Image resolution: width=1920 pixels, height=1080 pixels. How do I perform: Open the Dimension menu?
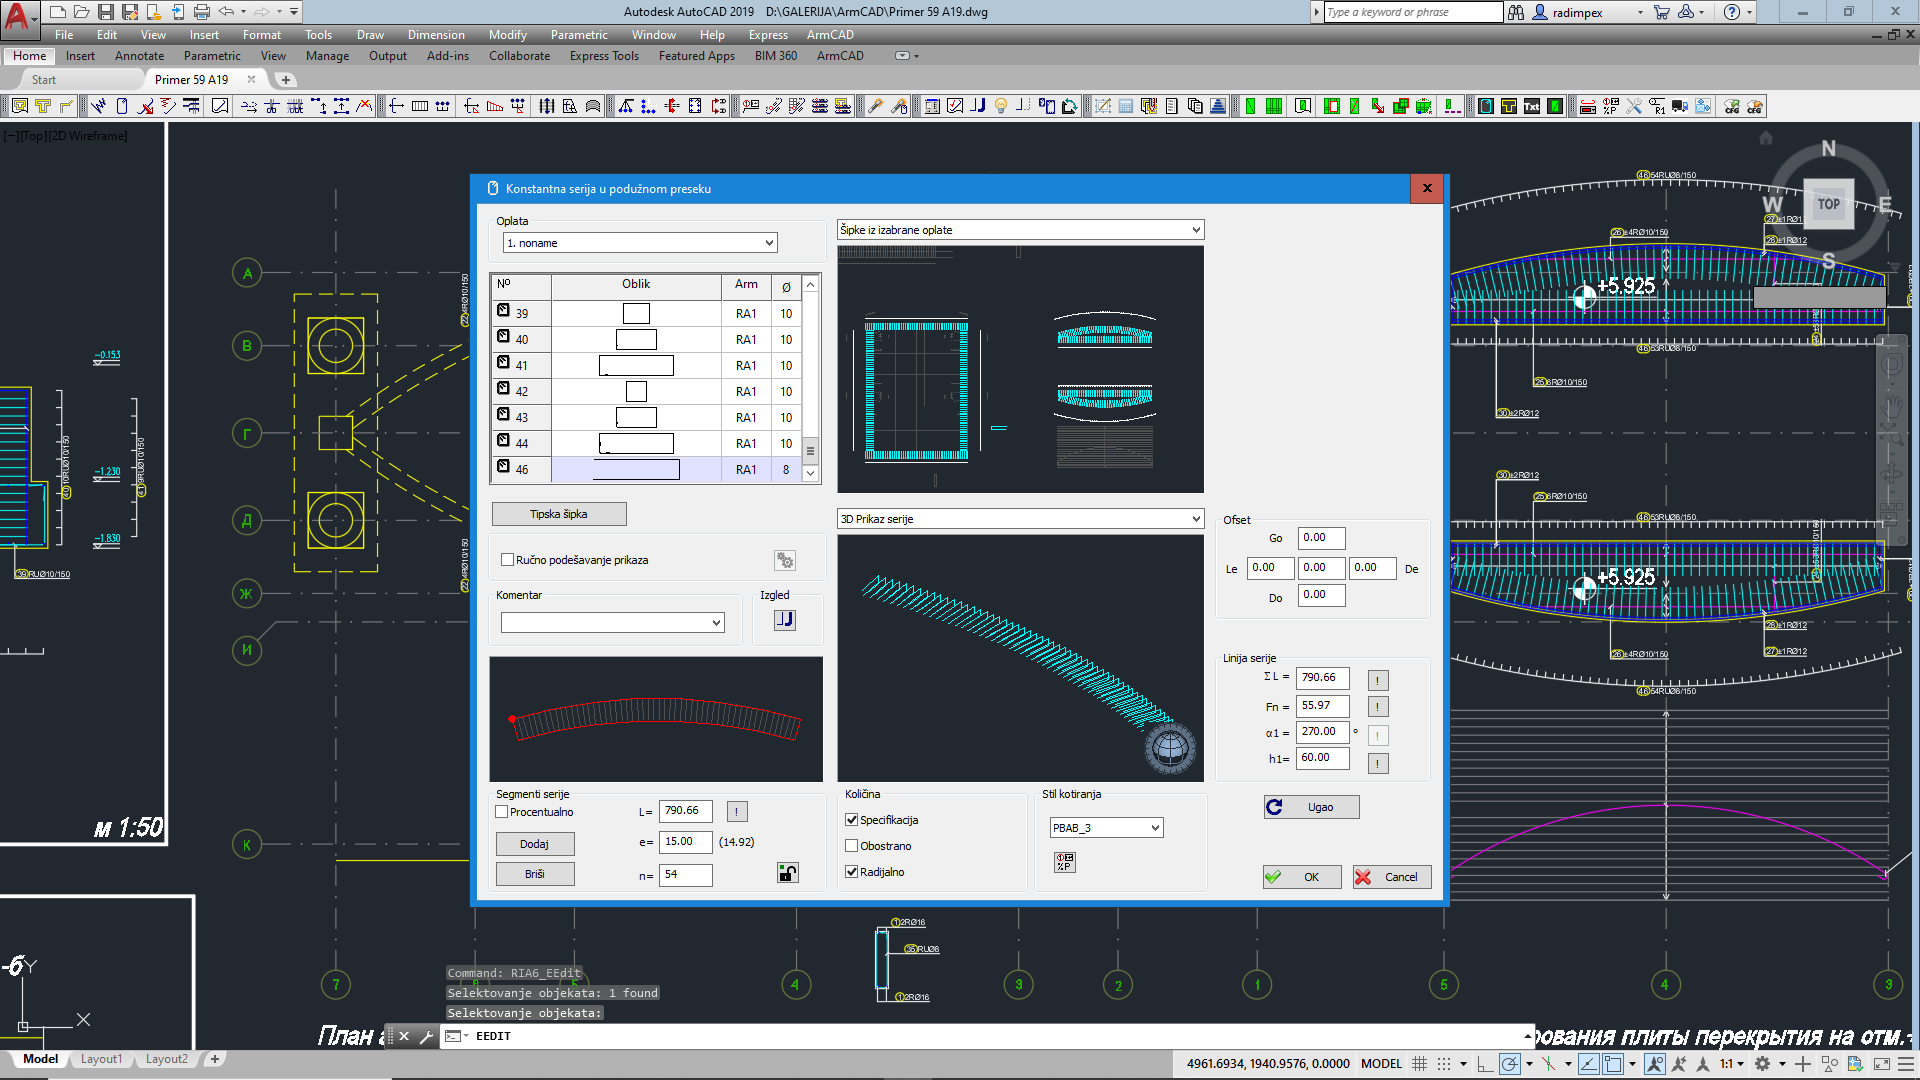point(436,35)
